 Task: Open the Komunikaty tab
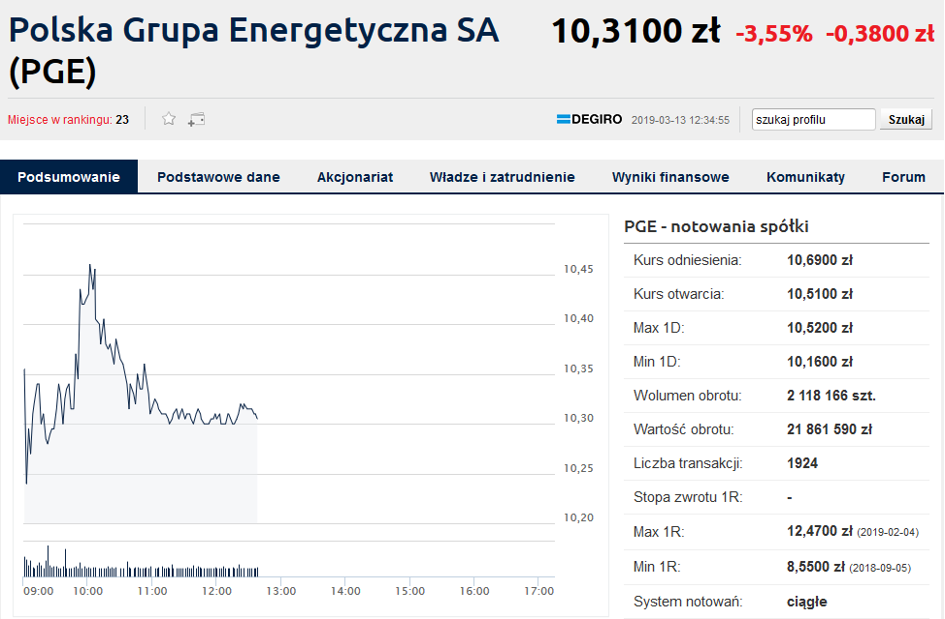(x=806, y=177)
